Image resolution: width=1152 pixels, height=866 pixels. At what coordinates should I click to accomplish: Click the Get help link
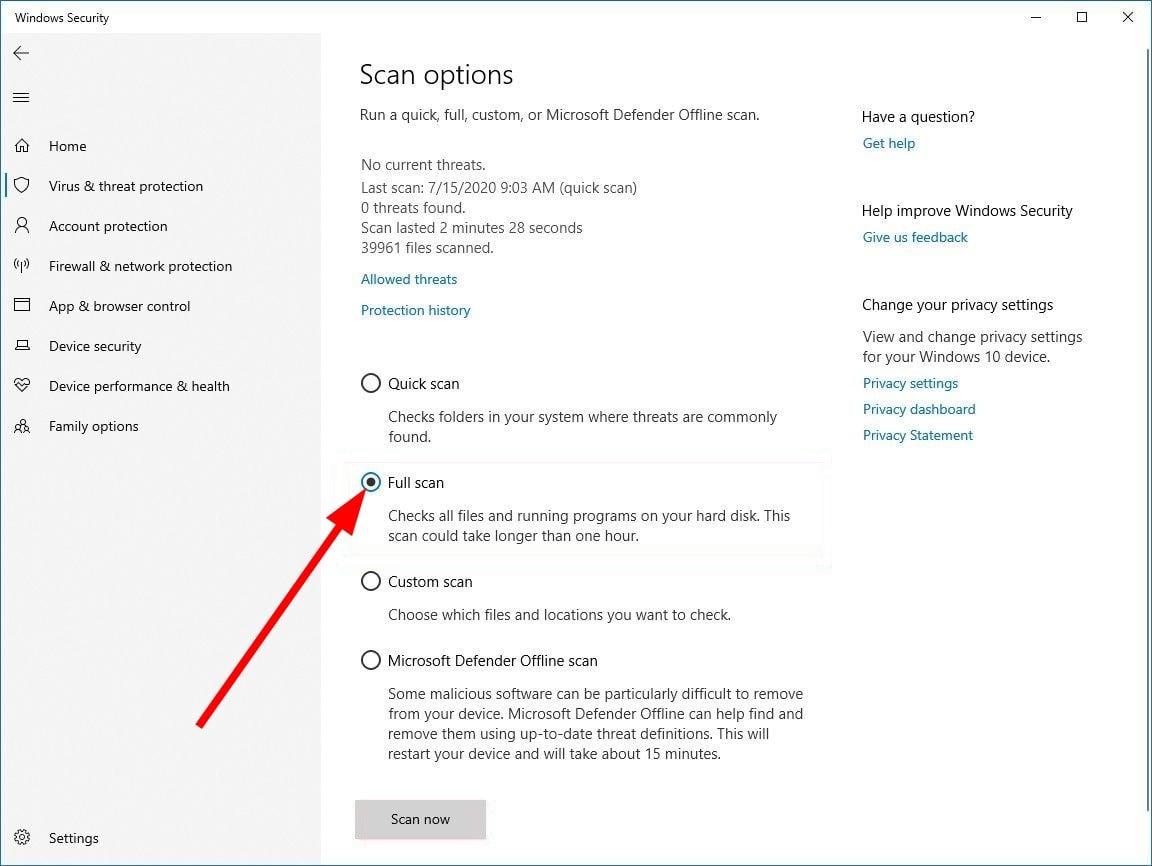tap(888, 143)
